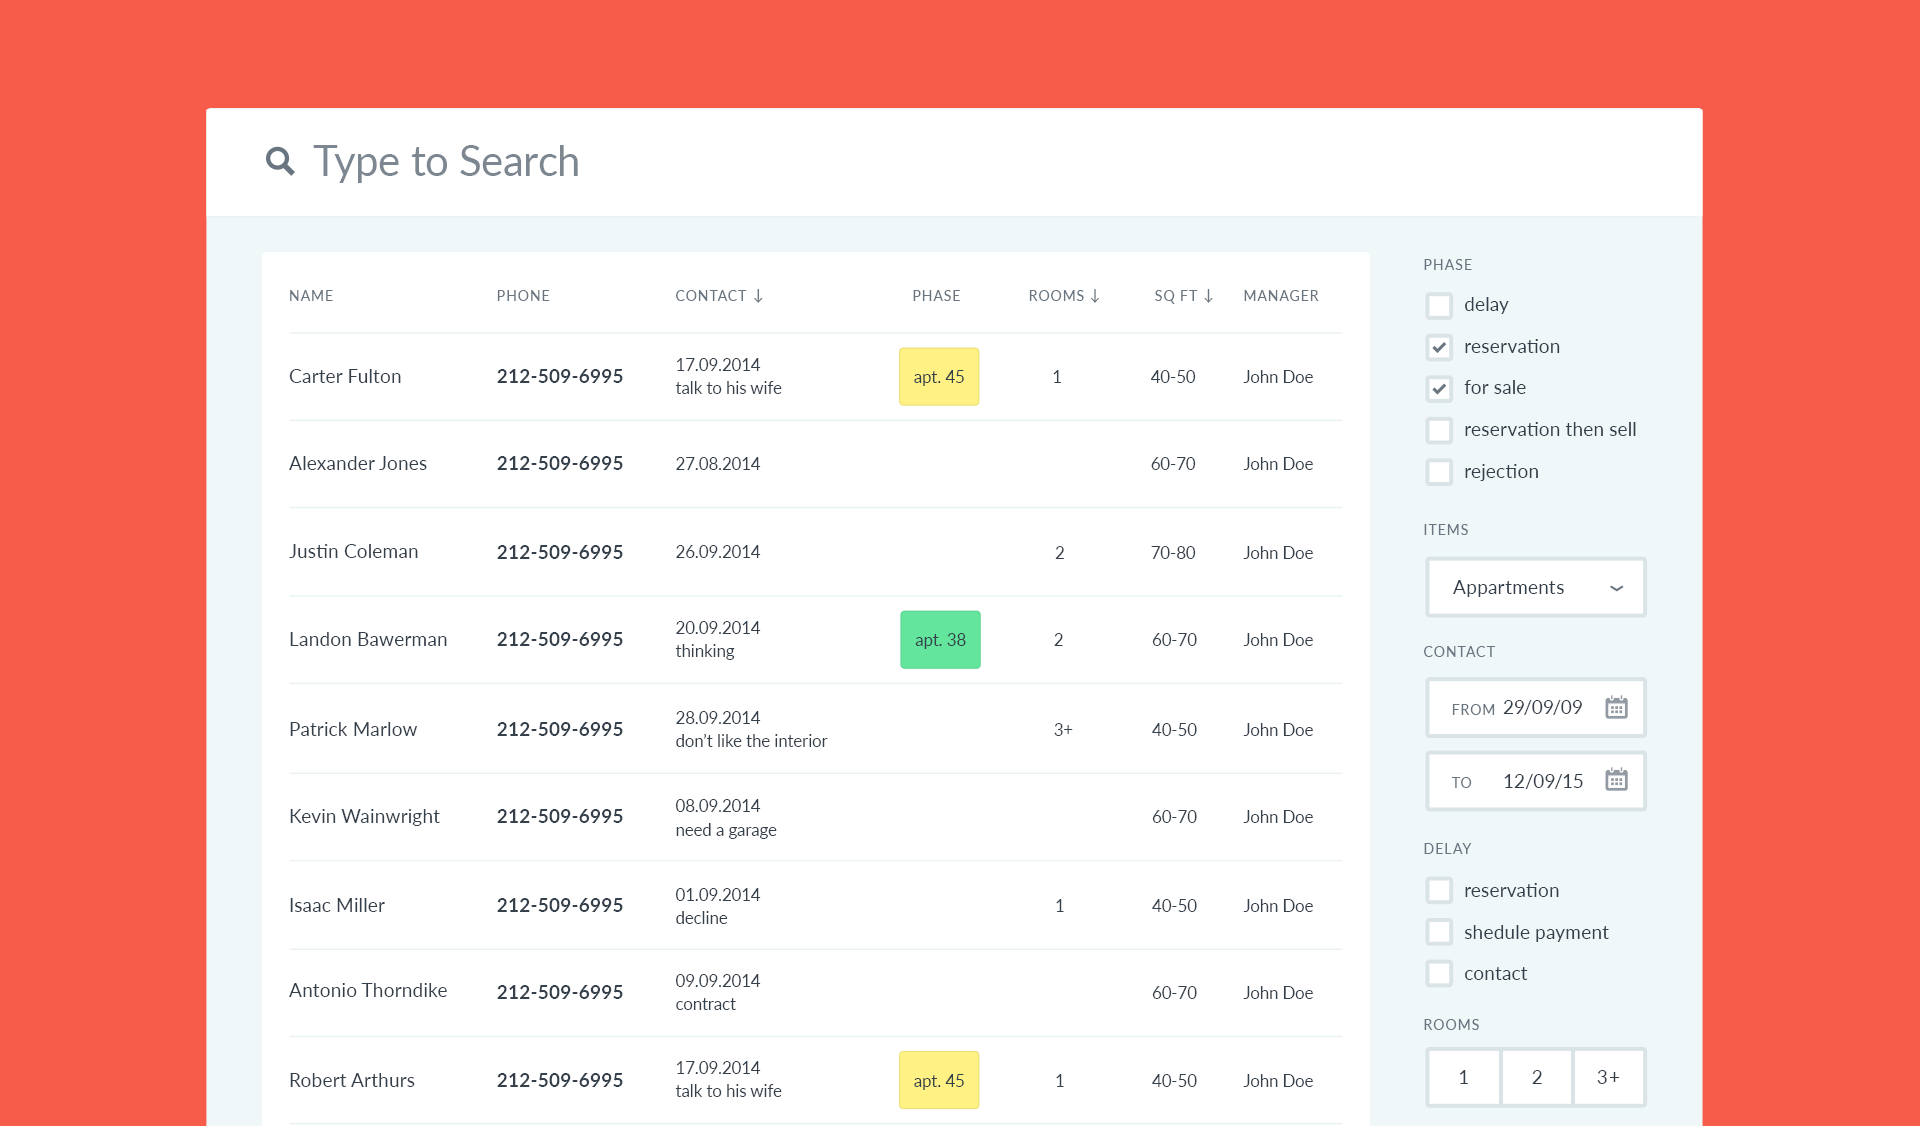Select the Antonio Thorndike name cell
Image resolution: width=1920 pixels, height=1126 pixels.
[x=368, y=990]
